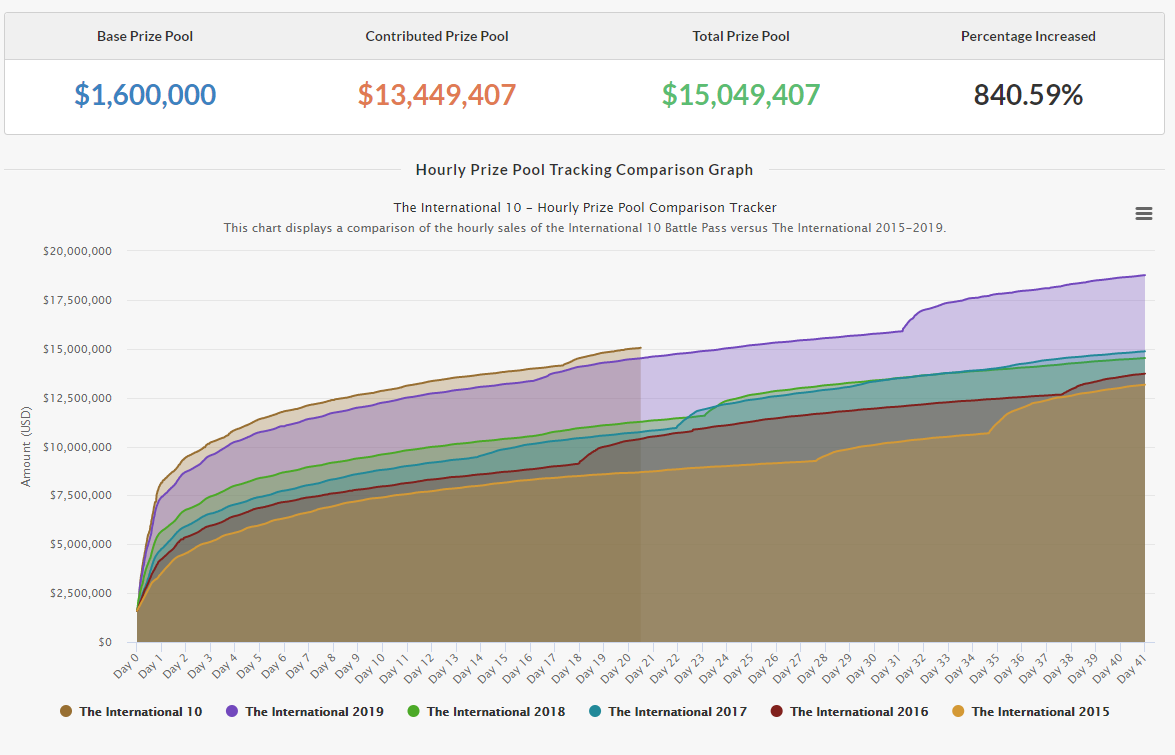Click the Contributed Prize Pool amount $13,449,407
Screen dimensions: 1175x755
point(437,95)
